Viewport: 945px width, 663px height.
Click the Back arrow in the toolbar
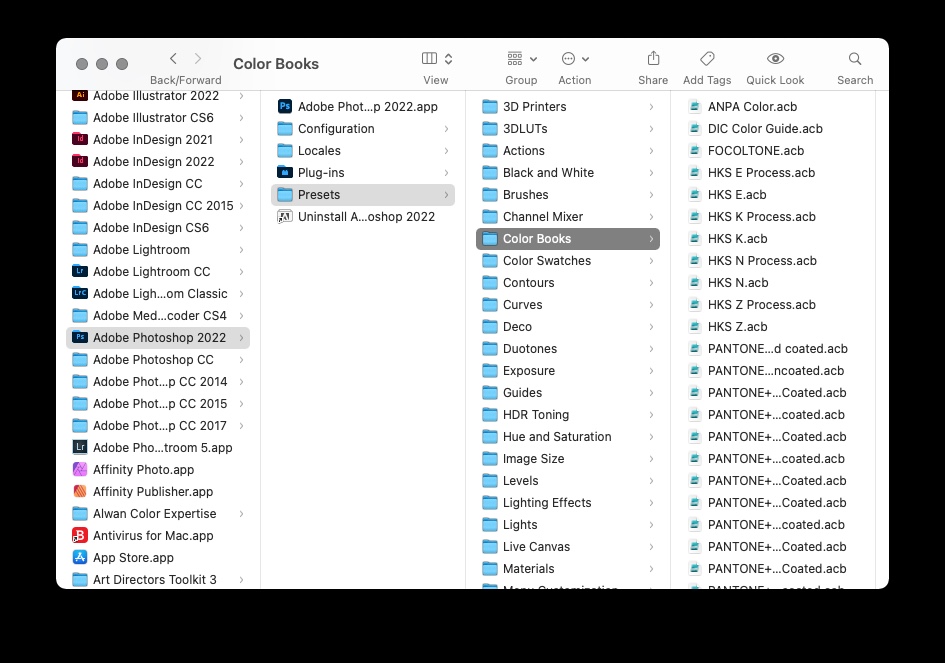pos(174,58)
